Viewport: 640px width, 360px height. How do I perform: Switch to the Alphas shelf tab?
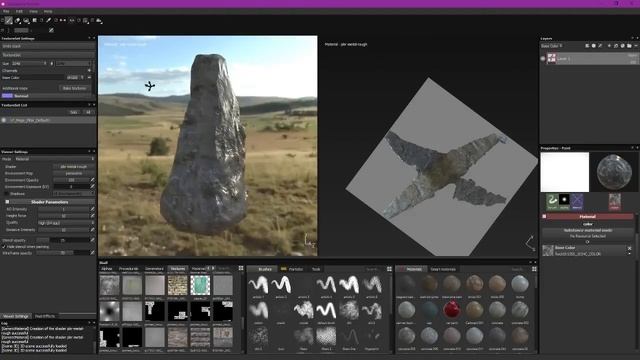[x=107, y=269]
